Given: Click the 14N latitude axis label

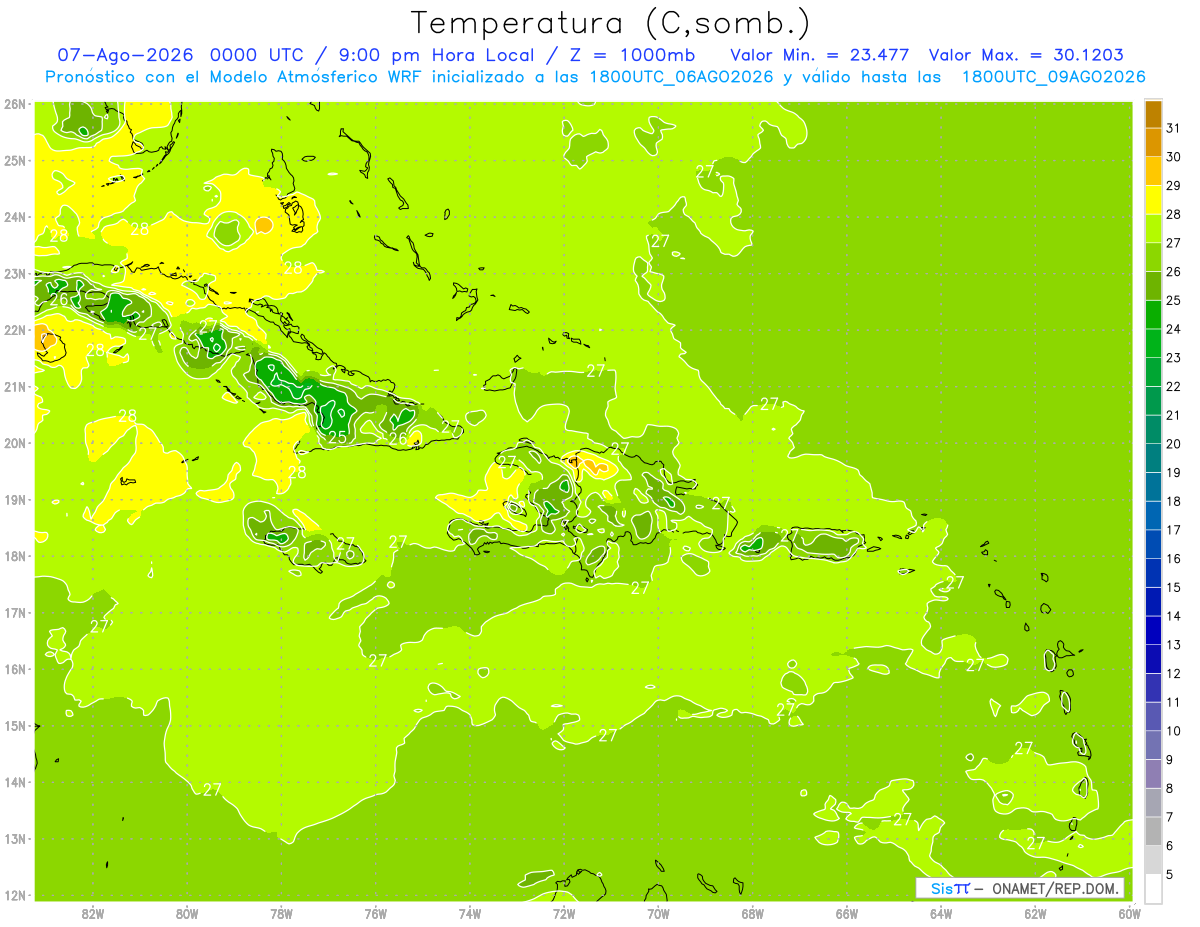Looking at the screenshot, I should click(x=15, y=782).
